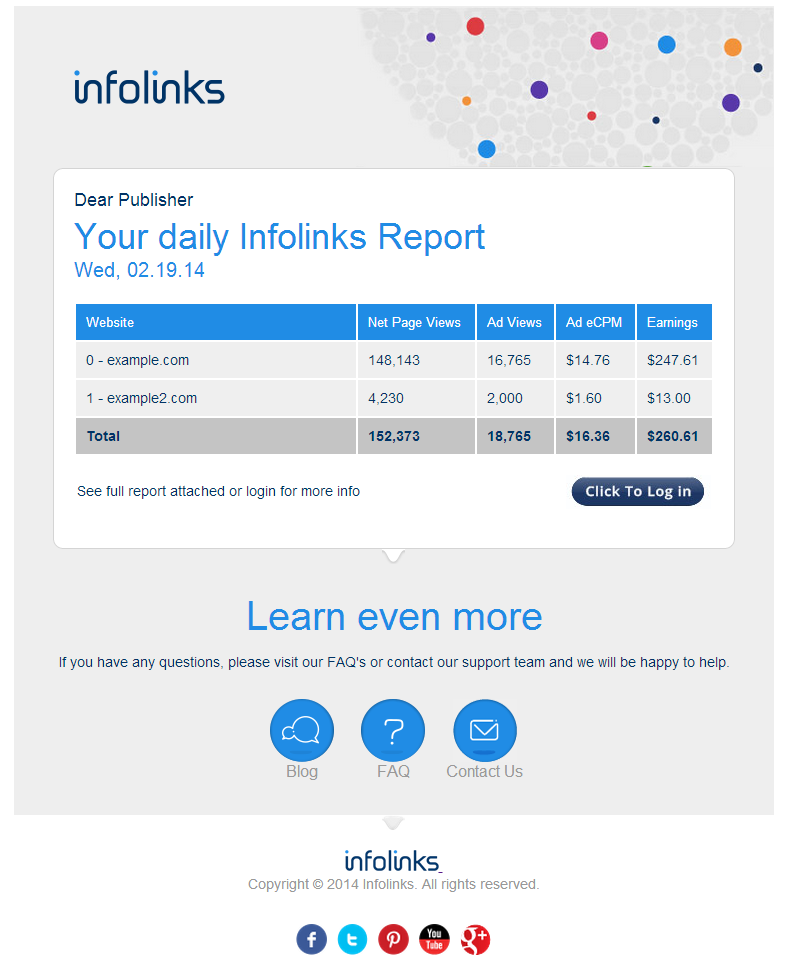Click the Total row label
This screenshot has width=788, height=960.
pos(103,436)
